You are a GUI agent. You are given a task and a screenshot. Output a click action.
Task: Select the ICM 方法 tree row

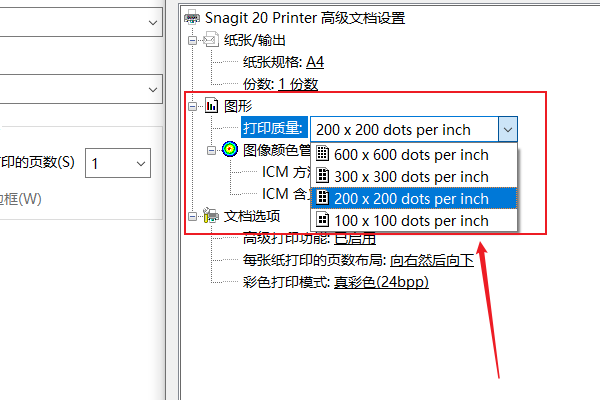286,172
